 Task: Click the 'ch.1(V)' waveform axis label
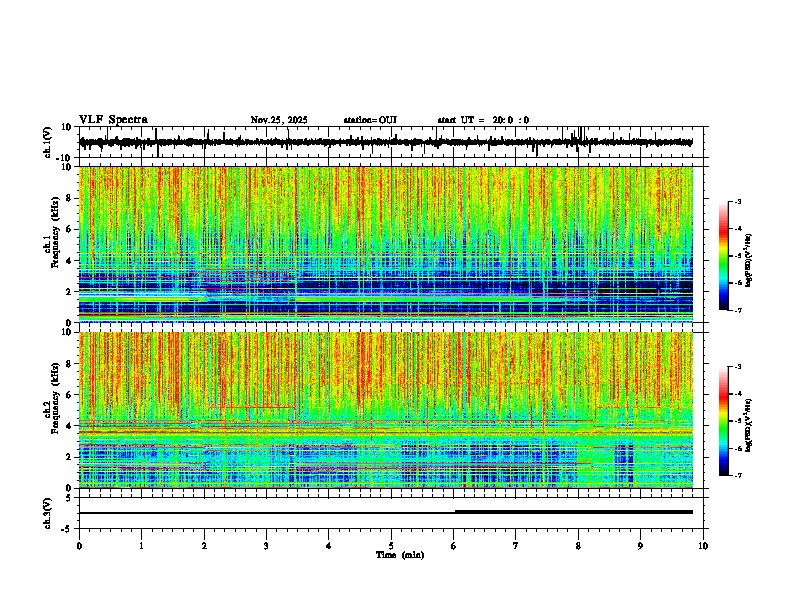48,142
